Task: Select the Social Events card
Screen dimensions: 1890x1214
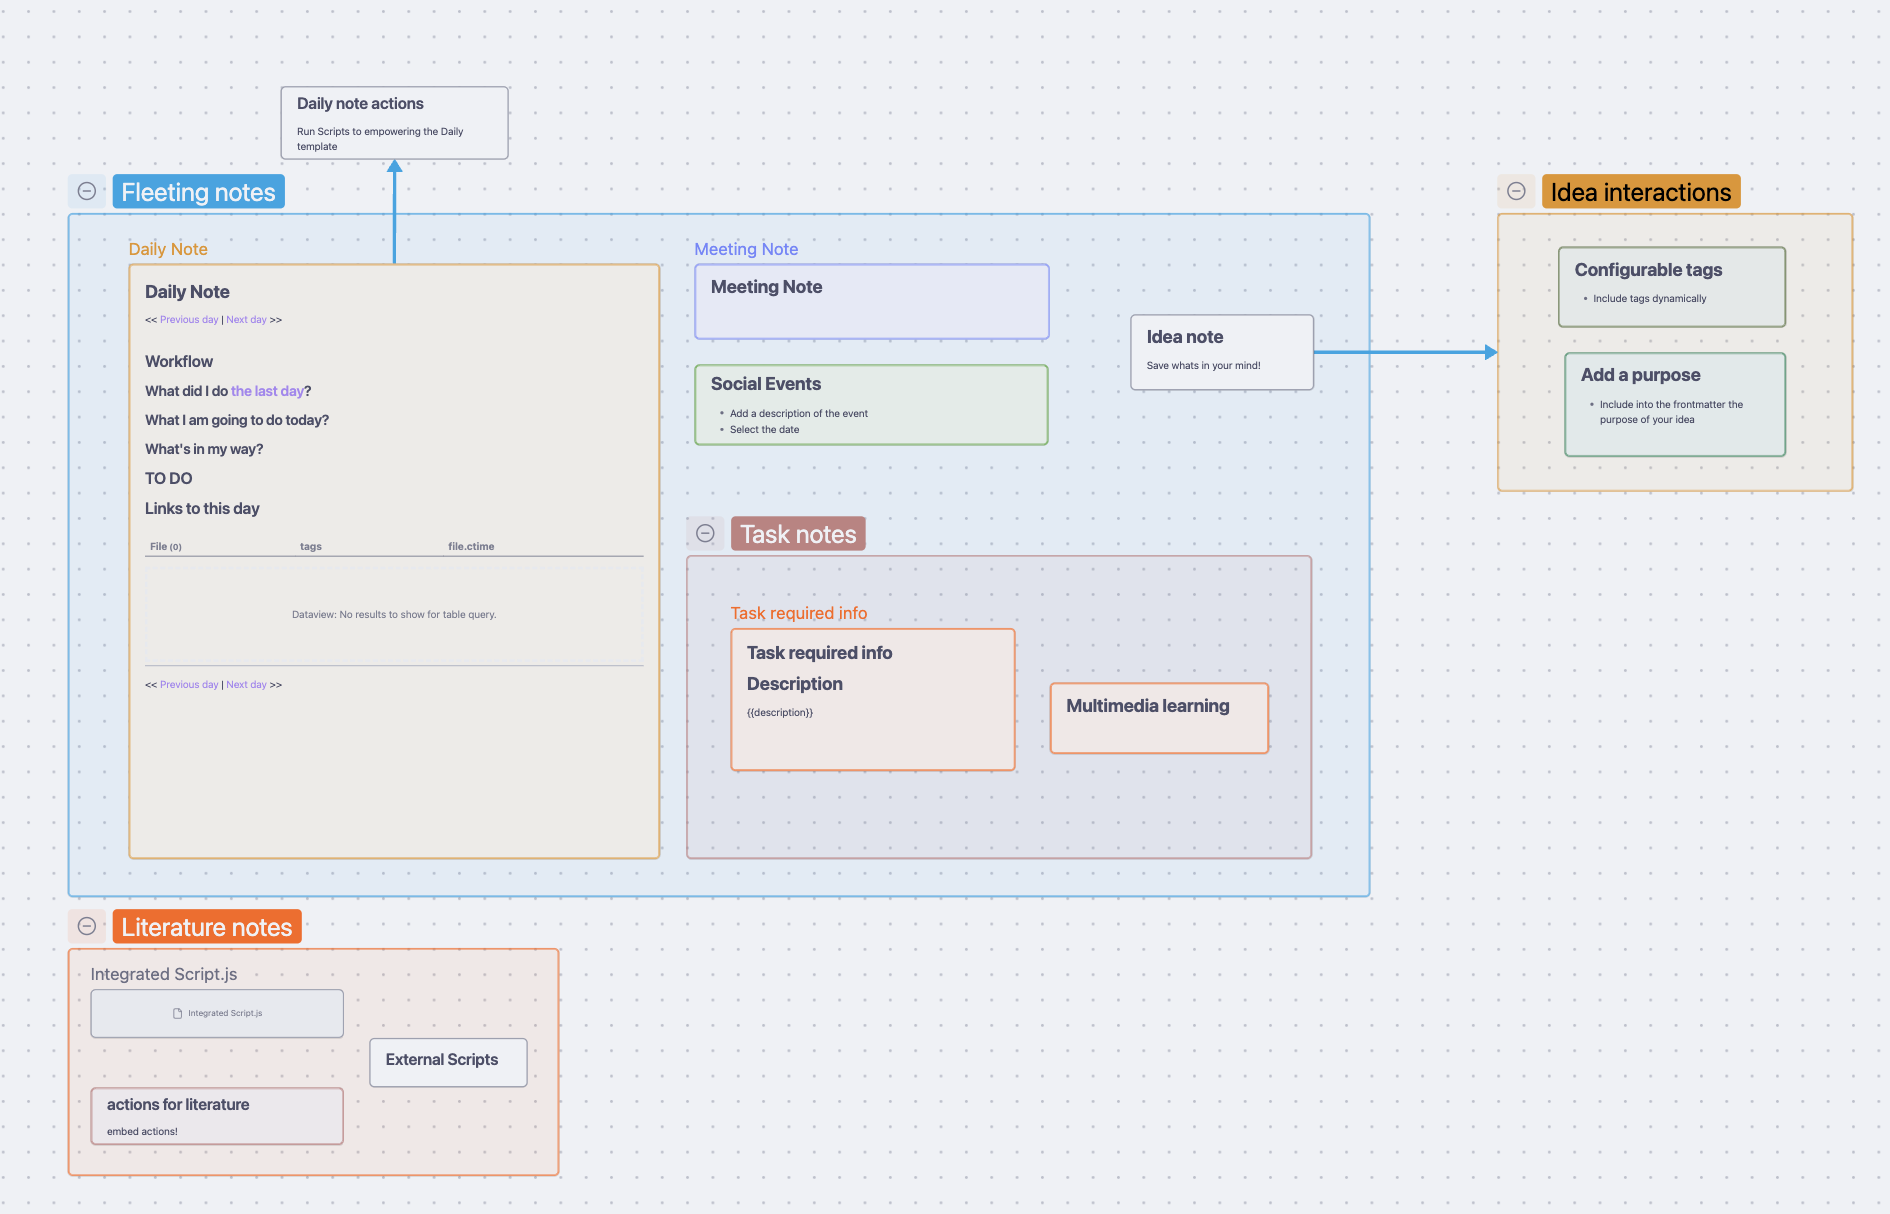Action: 871,404
